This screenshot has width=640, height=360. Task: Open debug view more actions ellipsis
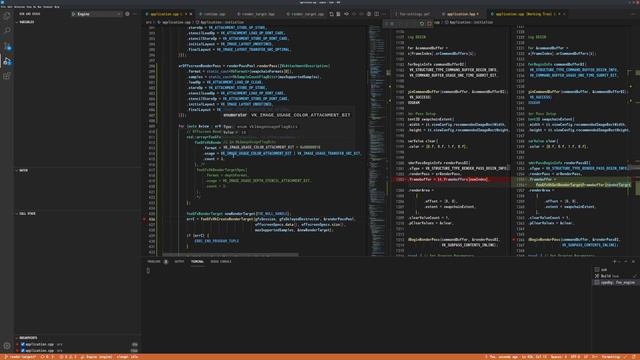[135, 14]
